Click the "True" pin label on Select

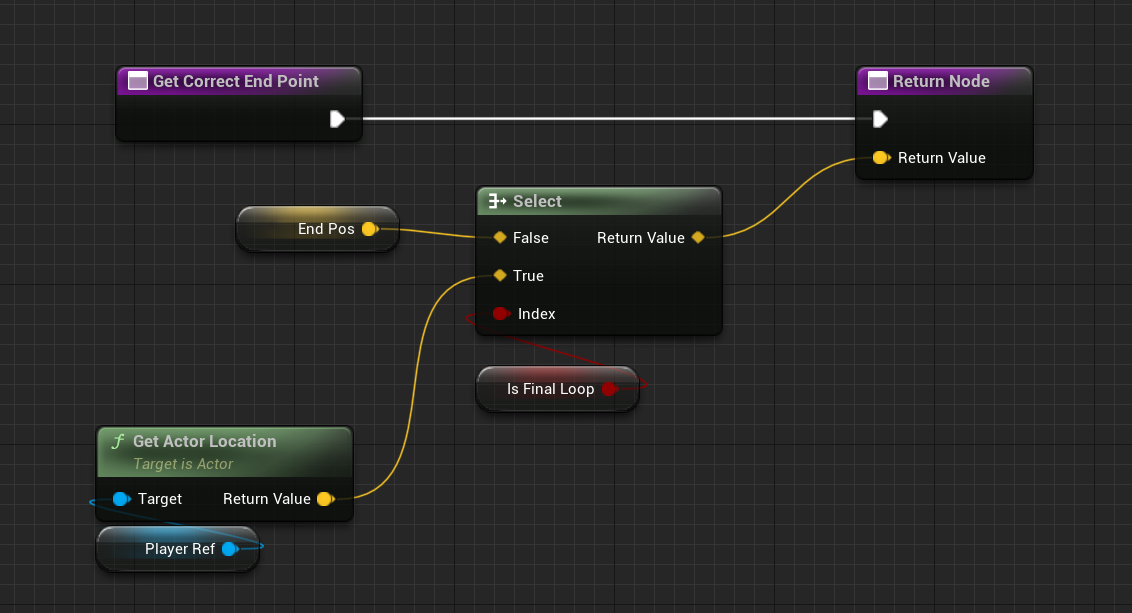(x=528, y=275)
